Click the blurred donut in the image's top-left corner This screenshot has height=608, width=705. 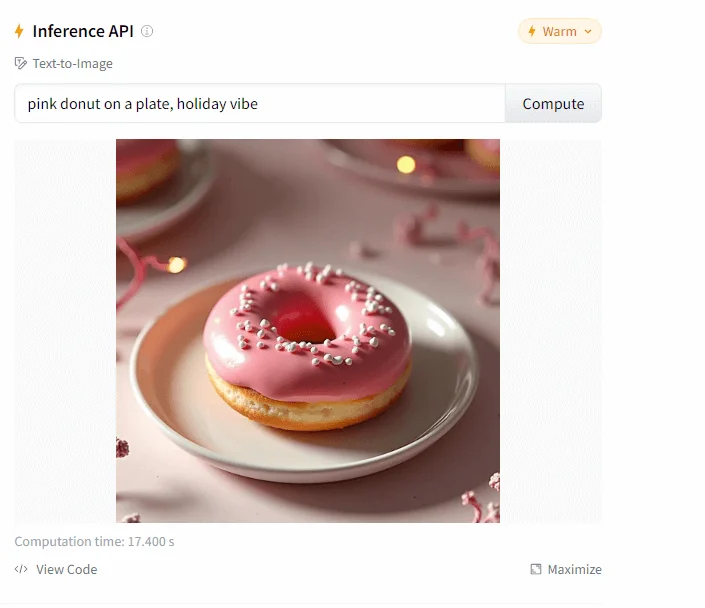click(x=145, y=168)
